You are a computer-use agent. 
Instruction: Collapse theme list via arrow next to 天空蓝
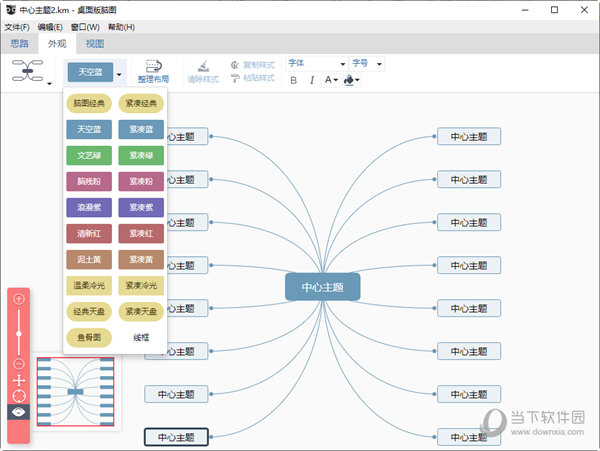(119, 74)
